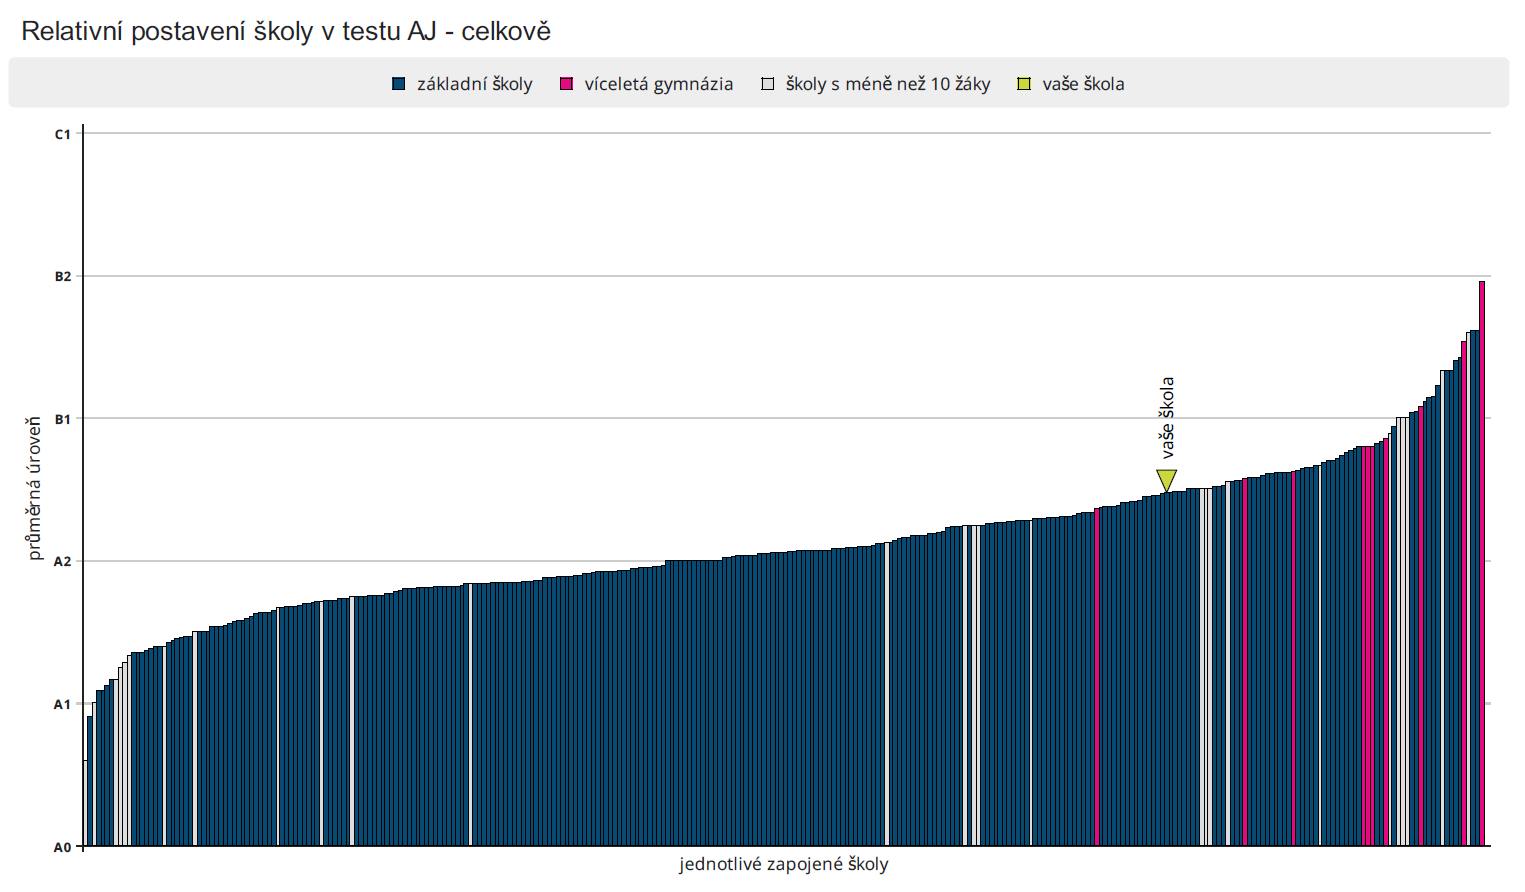The image size is (1525, 892).
Task: Click the rotated 'vaše škola' label above the marker
Action: [1167, 417]
